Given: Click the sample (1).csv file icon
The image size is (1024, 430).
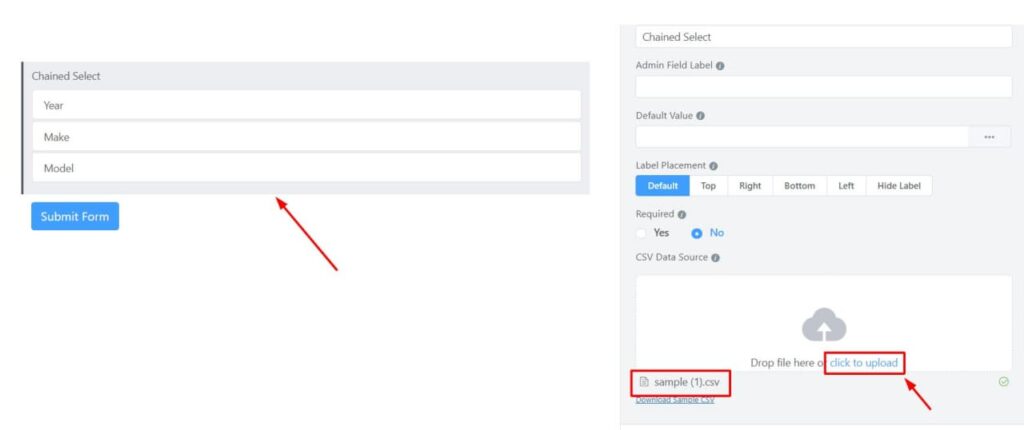Looking at the screenshot, I should (x=645, y=382).
